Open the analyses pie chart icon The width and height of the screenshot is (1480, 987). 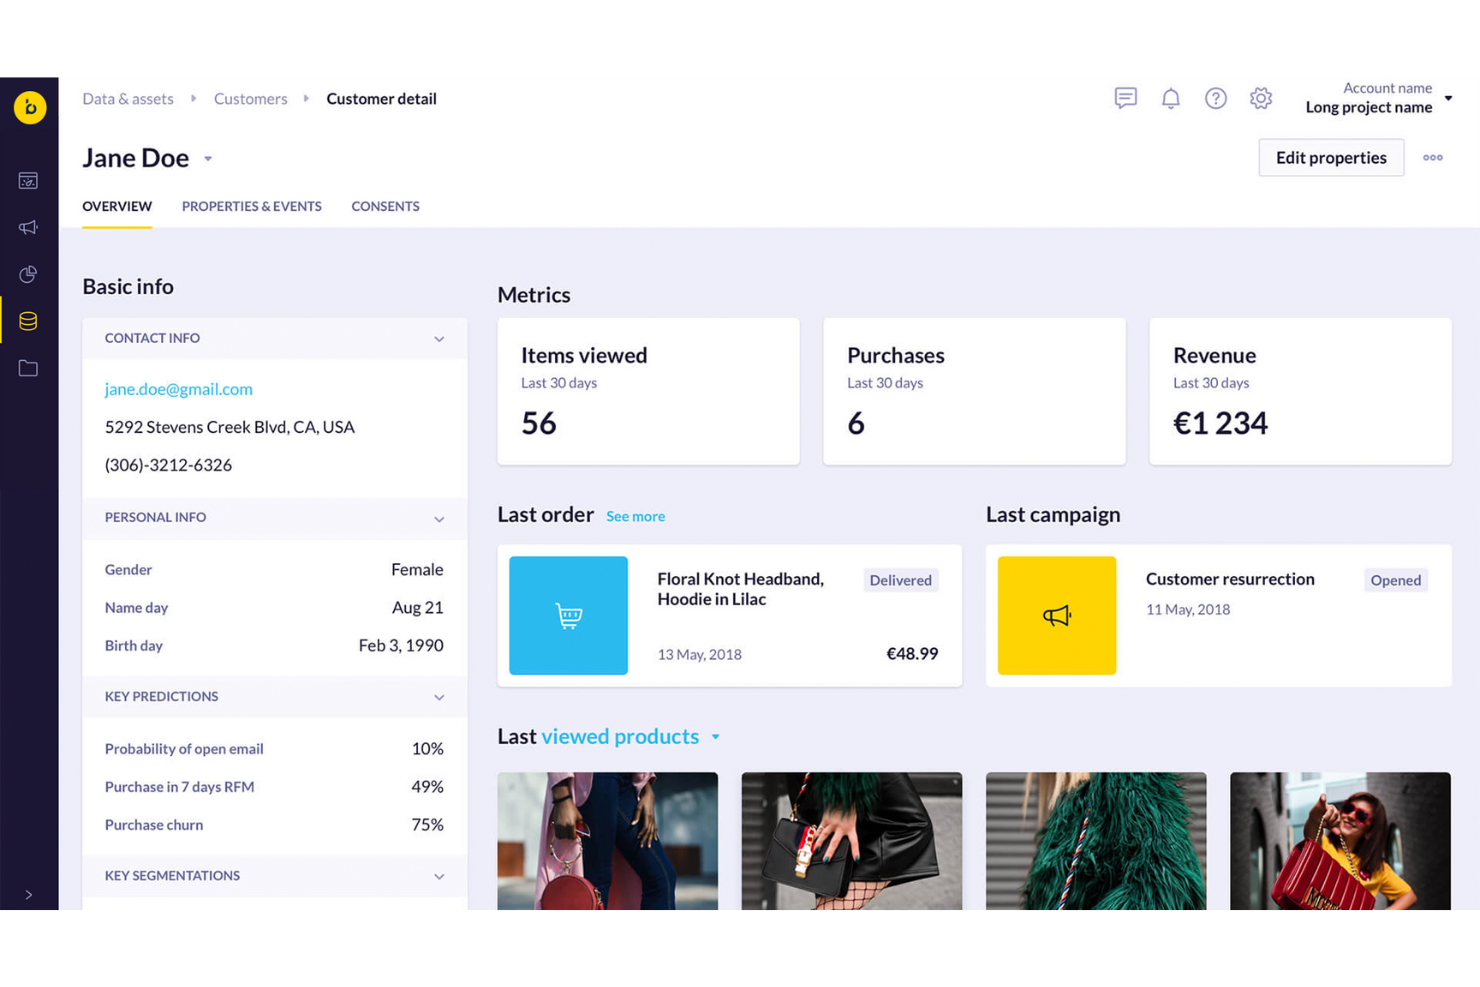coord(29,274)
